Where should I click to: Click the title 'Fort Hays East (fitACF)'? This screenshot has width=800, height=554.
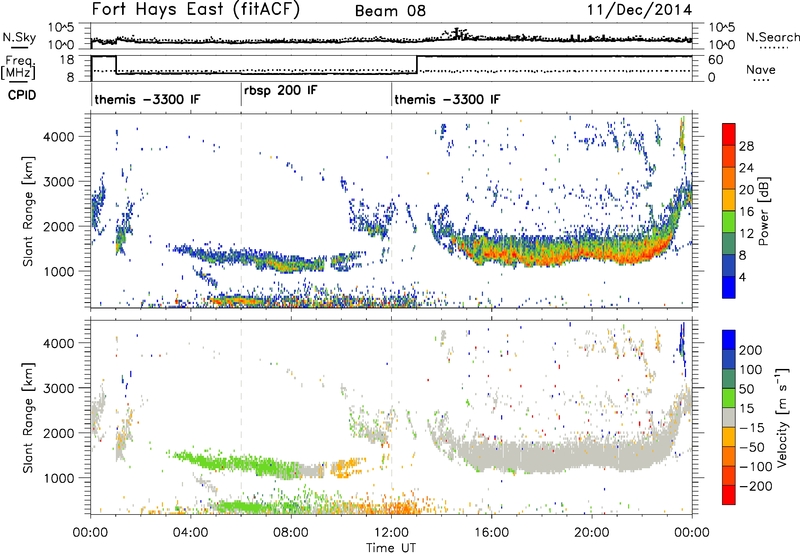coord(195,9)
